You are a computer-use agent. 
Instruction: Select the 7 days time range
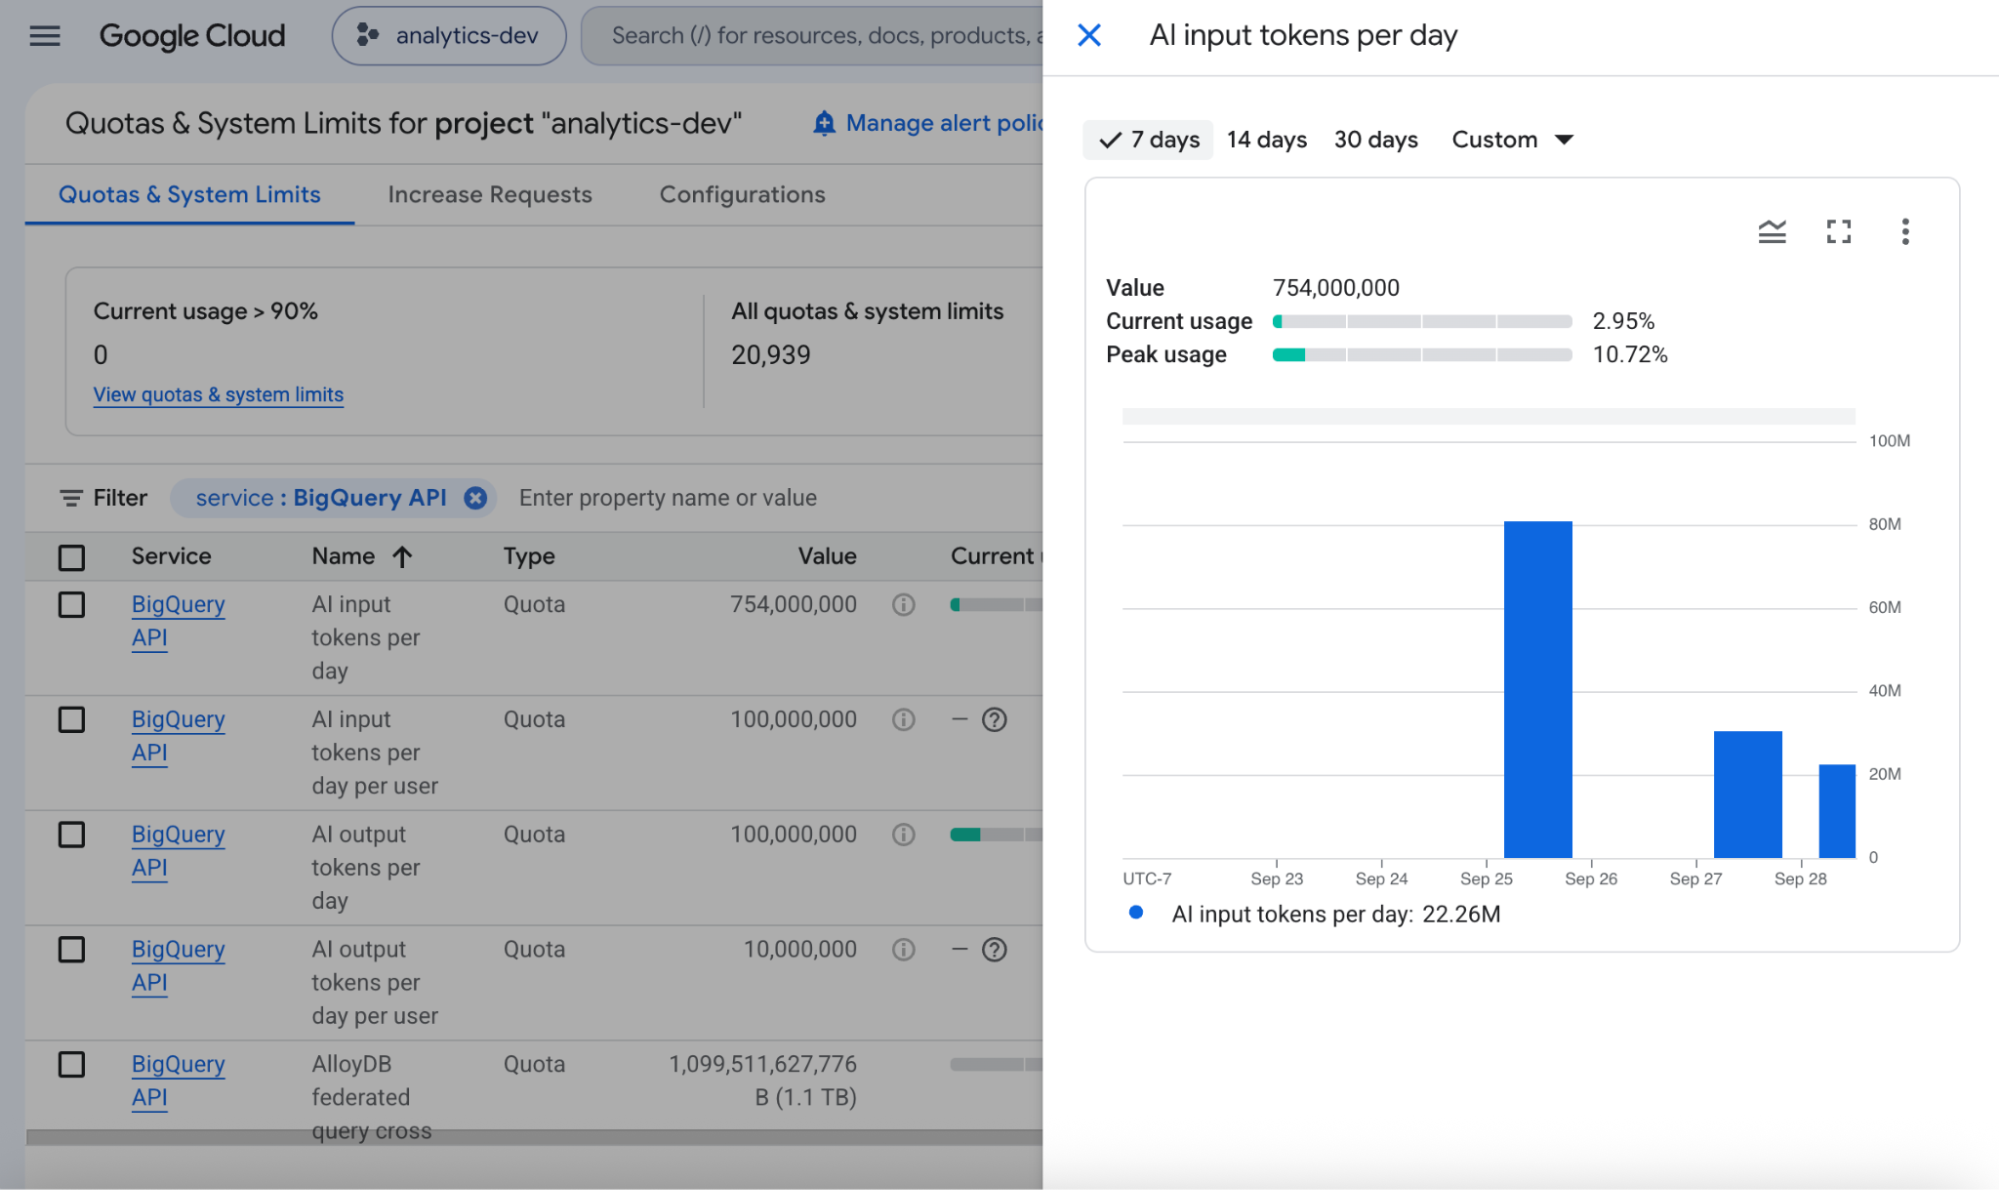(1148, 140)
